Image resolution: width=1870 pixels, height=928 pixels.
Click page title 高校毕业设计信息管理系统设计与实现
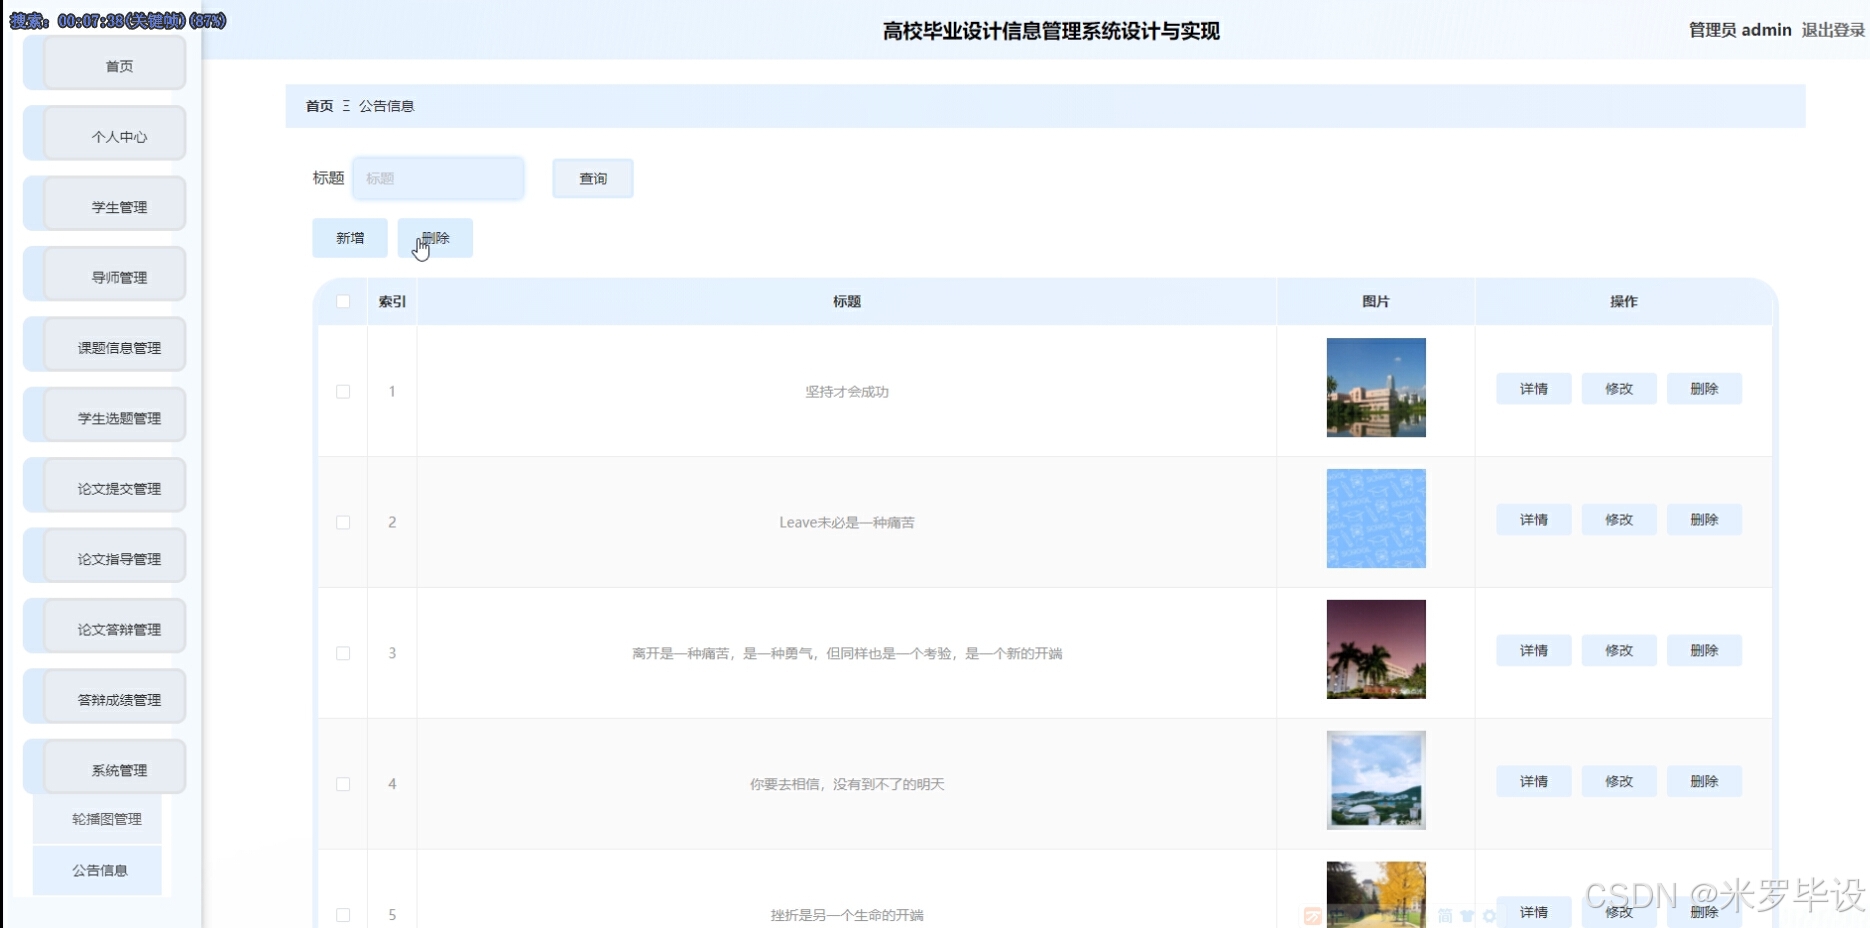coord(1051,31)
